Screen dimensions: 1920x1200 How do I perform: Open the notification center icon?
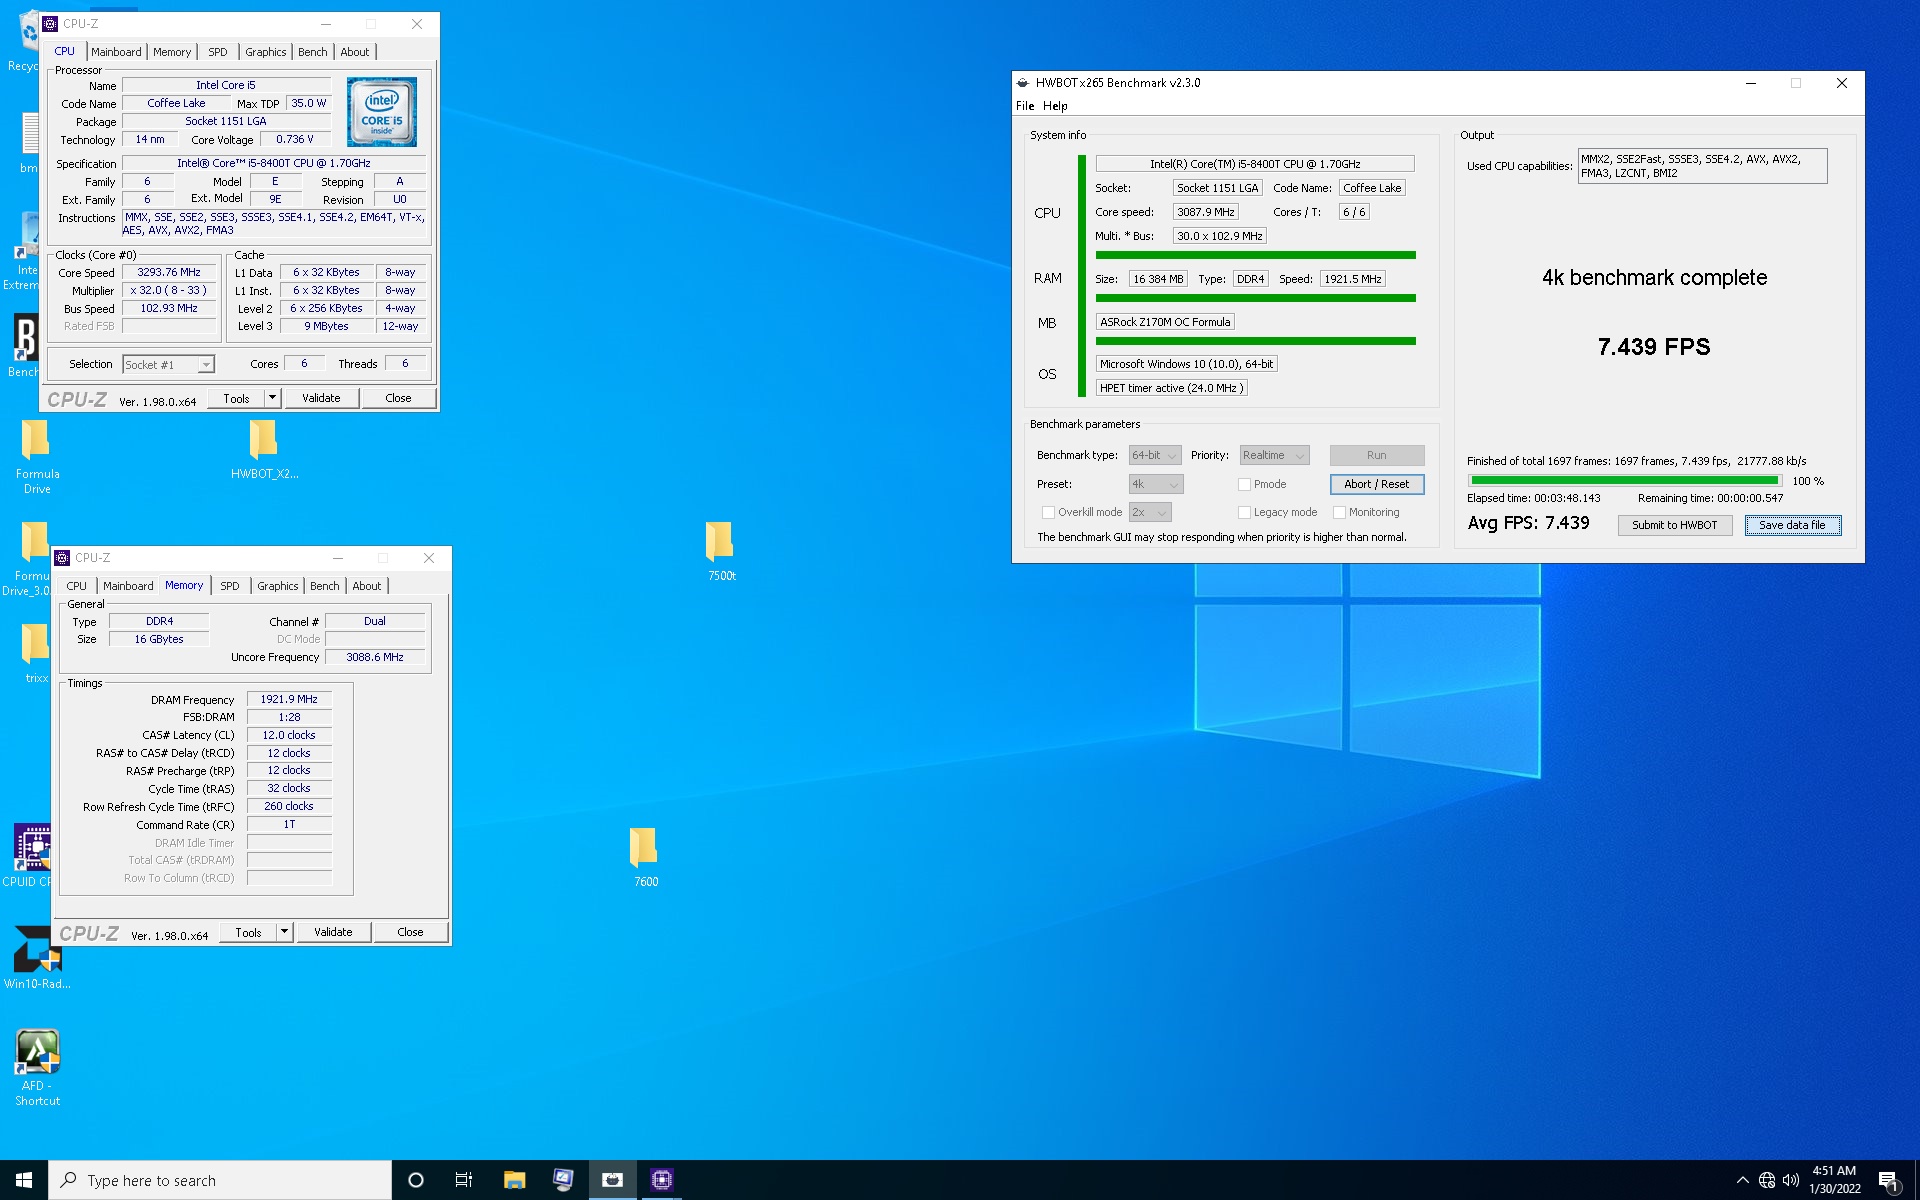(1888, 1181)
